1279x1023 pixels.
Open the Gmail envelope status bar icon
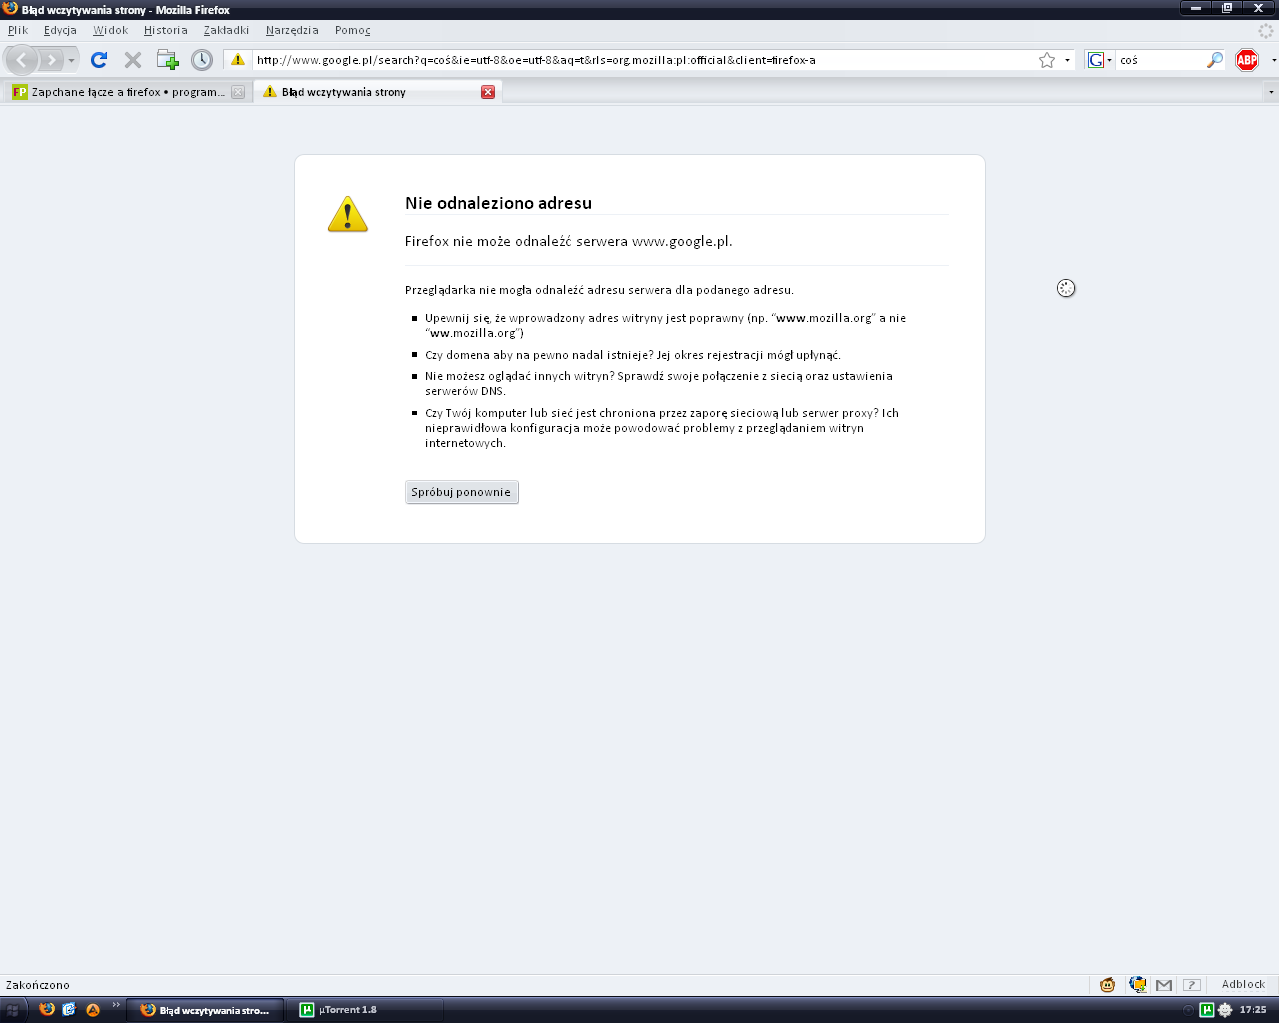1164,985
